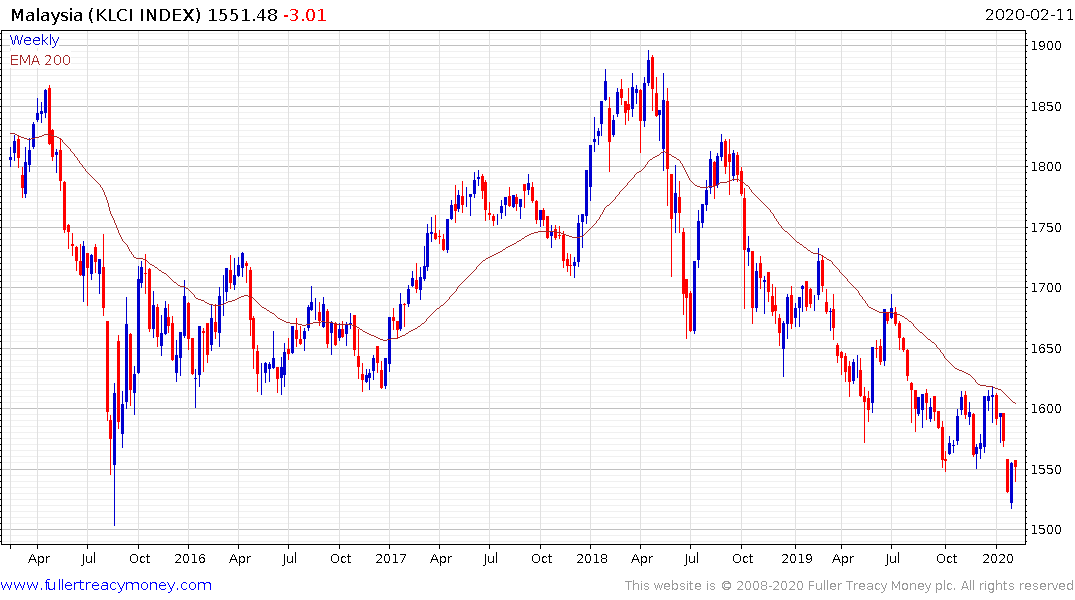Click the chart title 'Malaysia (KLCI INDEX)'
Screen dimensions: 1075x600
pos(106,15)
